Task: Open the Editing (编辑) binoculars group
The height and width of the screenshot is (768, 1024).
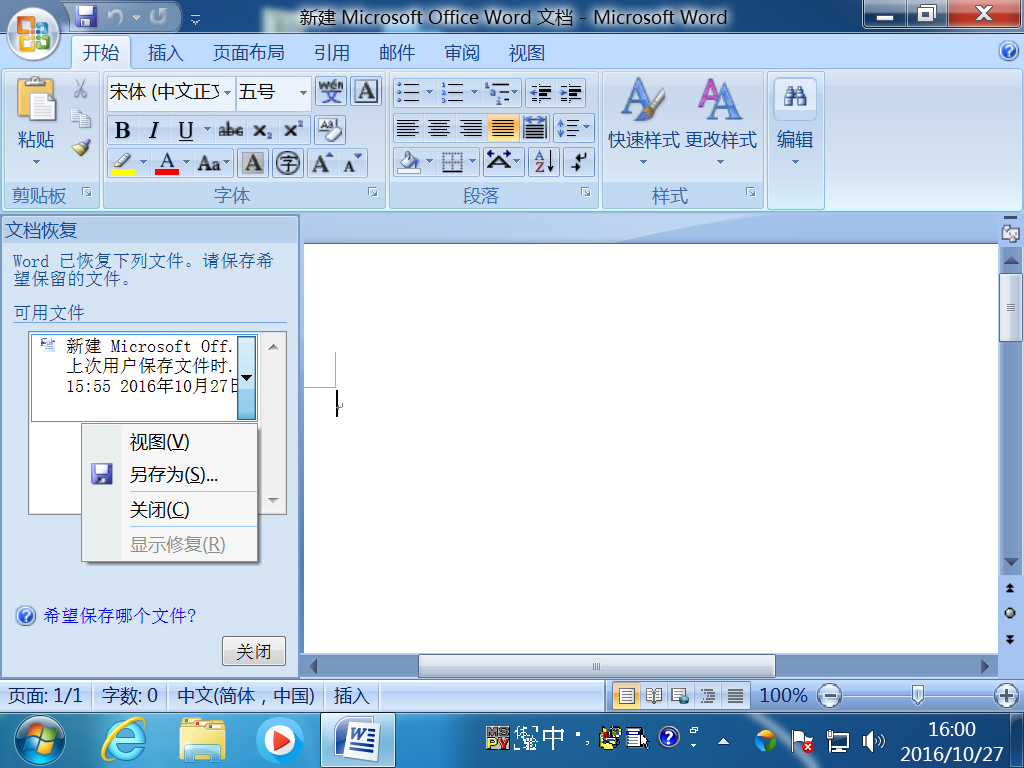Action: click(795, 121)
